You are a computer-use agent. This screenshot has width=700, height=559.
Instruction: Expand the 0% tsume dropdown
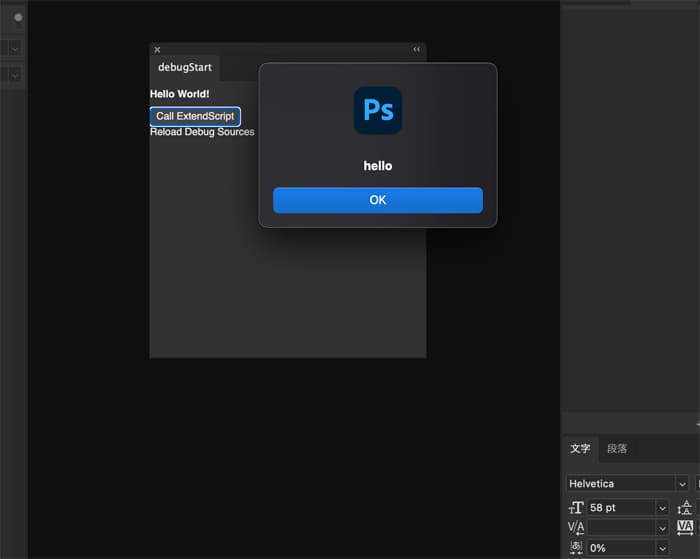point(662,548)
